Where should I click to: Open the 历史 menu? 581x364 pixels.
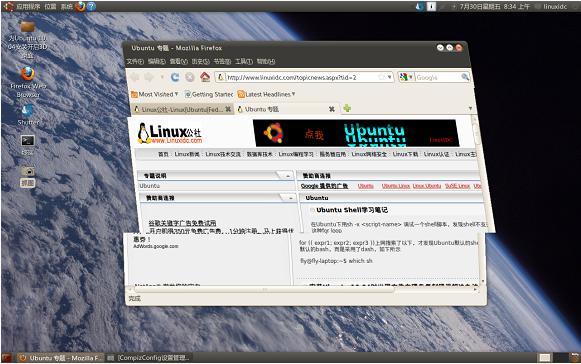[x=200, y=62]
